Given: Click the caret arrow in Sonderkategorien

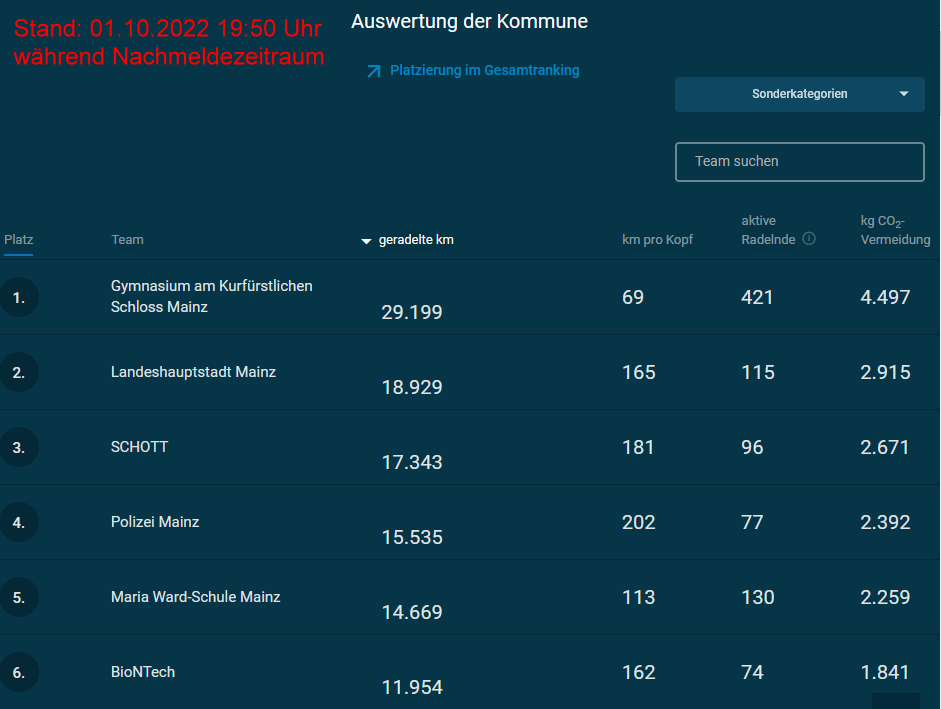Looking at the screenshot, I should click(904, 94).
